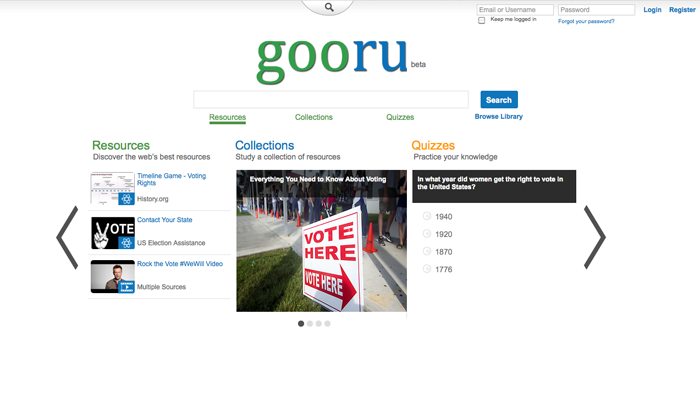This screenshot has width=700, height=400.
Task: Select the 1920 answer option
Action: (x=428, y=234)
